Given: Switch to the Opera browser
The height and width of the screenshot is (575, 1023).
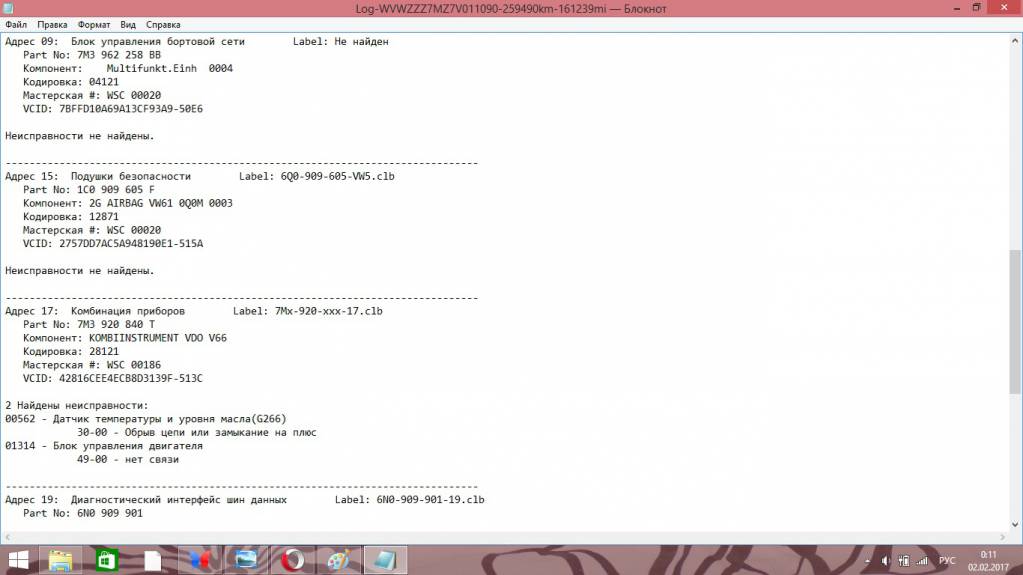Looking at the screenshot, I should point(291,560).
